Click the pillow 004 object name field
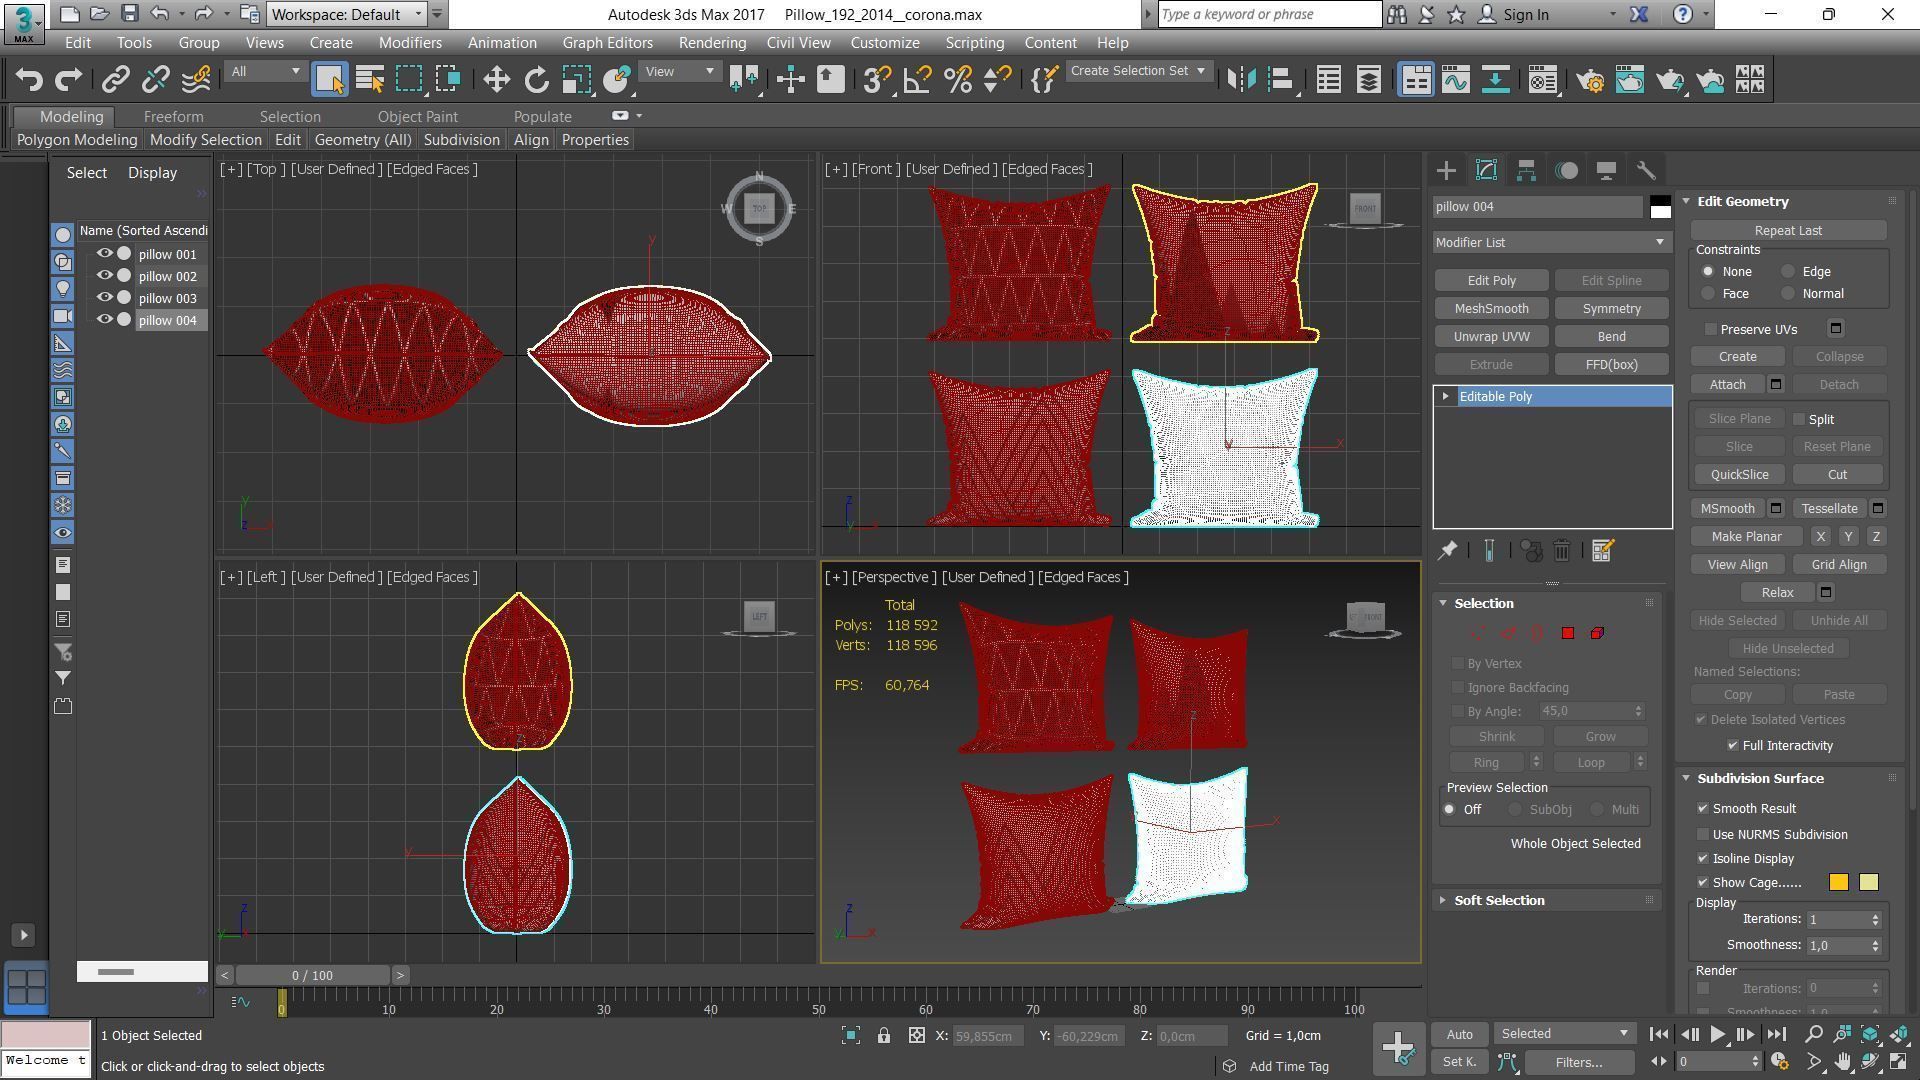The width and height of the screenshot is (1920, 1080). point(1537,207)
